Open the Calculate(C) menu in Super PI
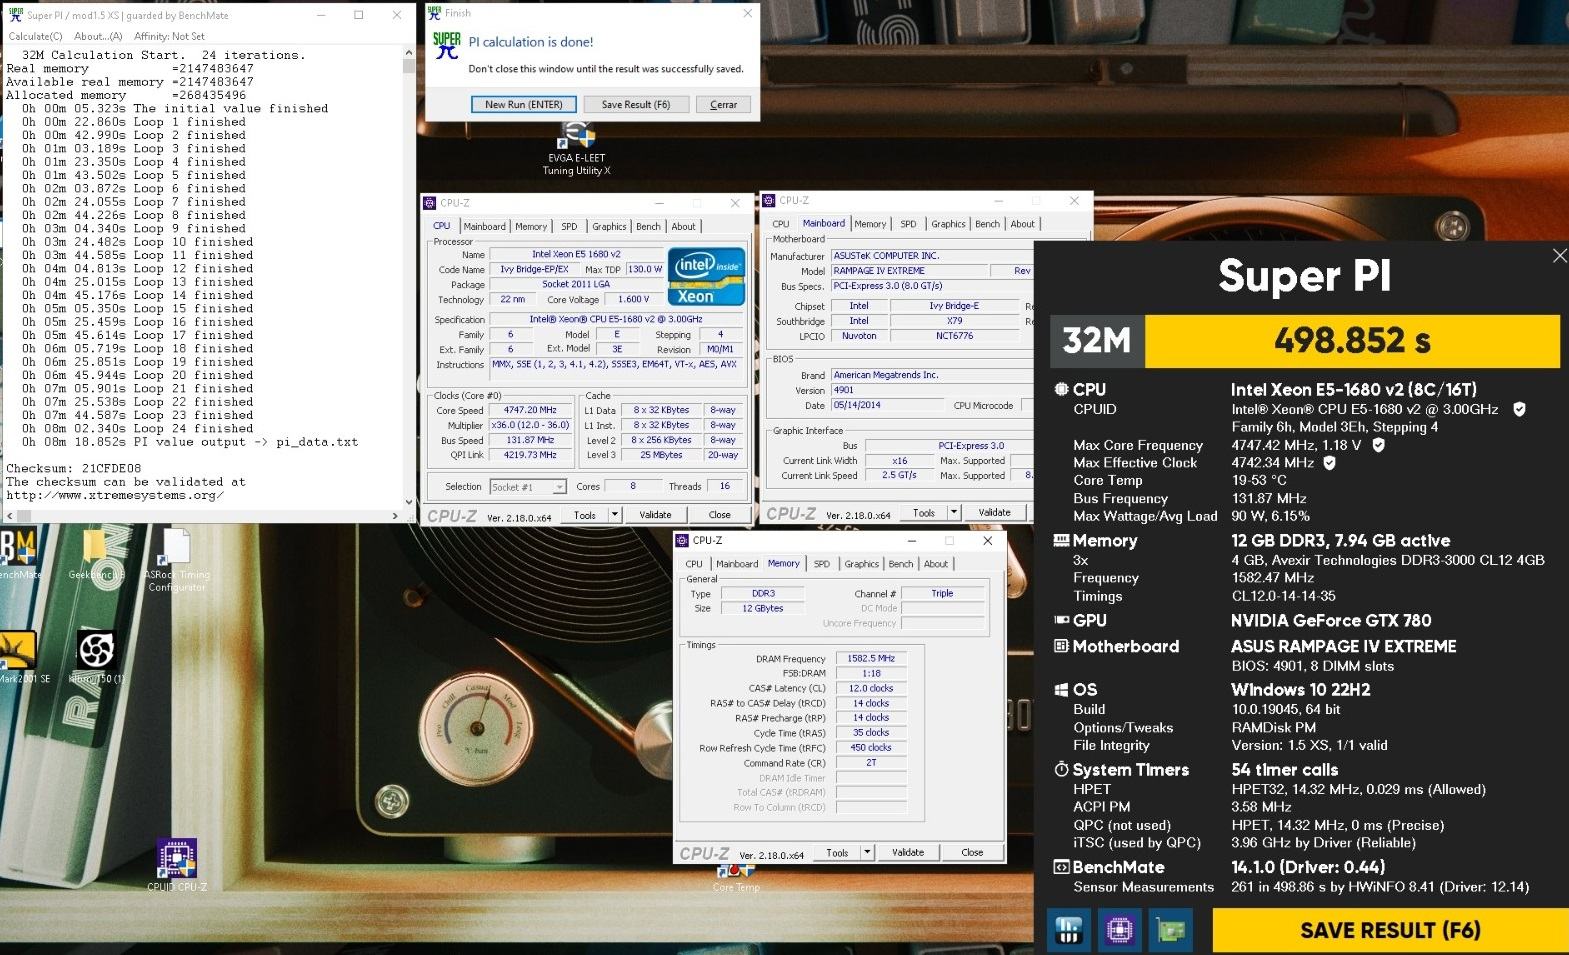 point(36,36)
